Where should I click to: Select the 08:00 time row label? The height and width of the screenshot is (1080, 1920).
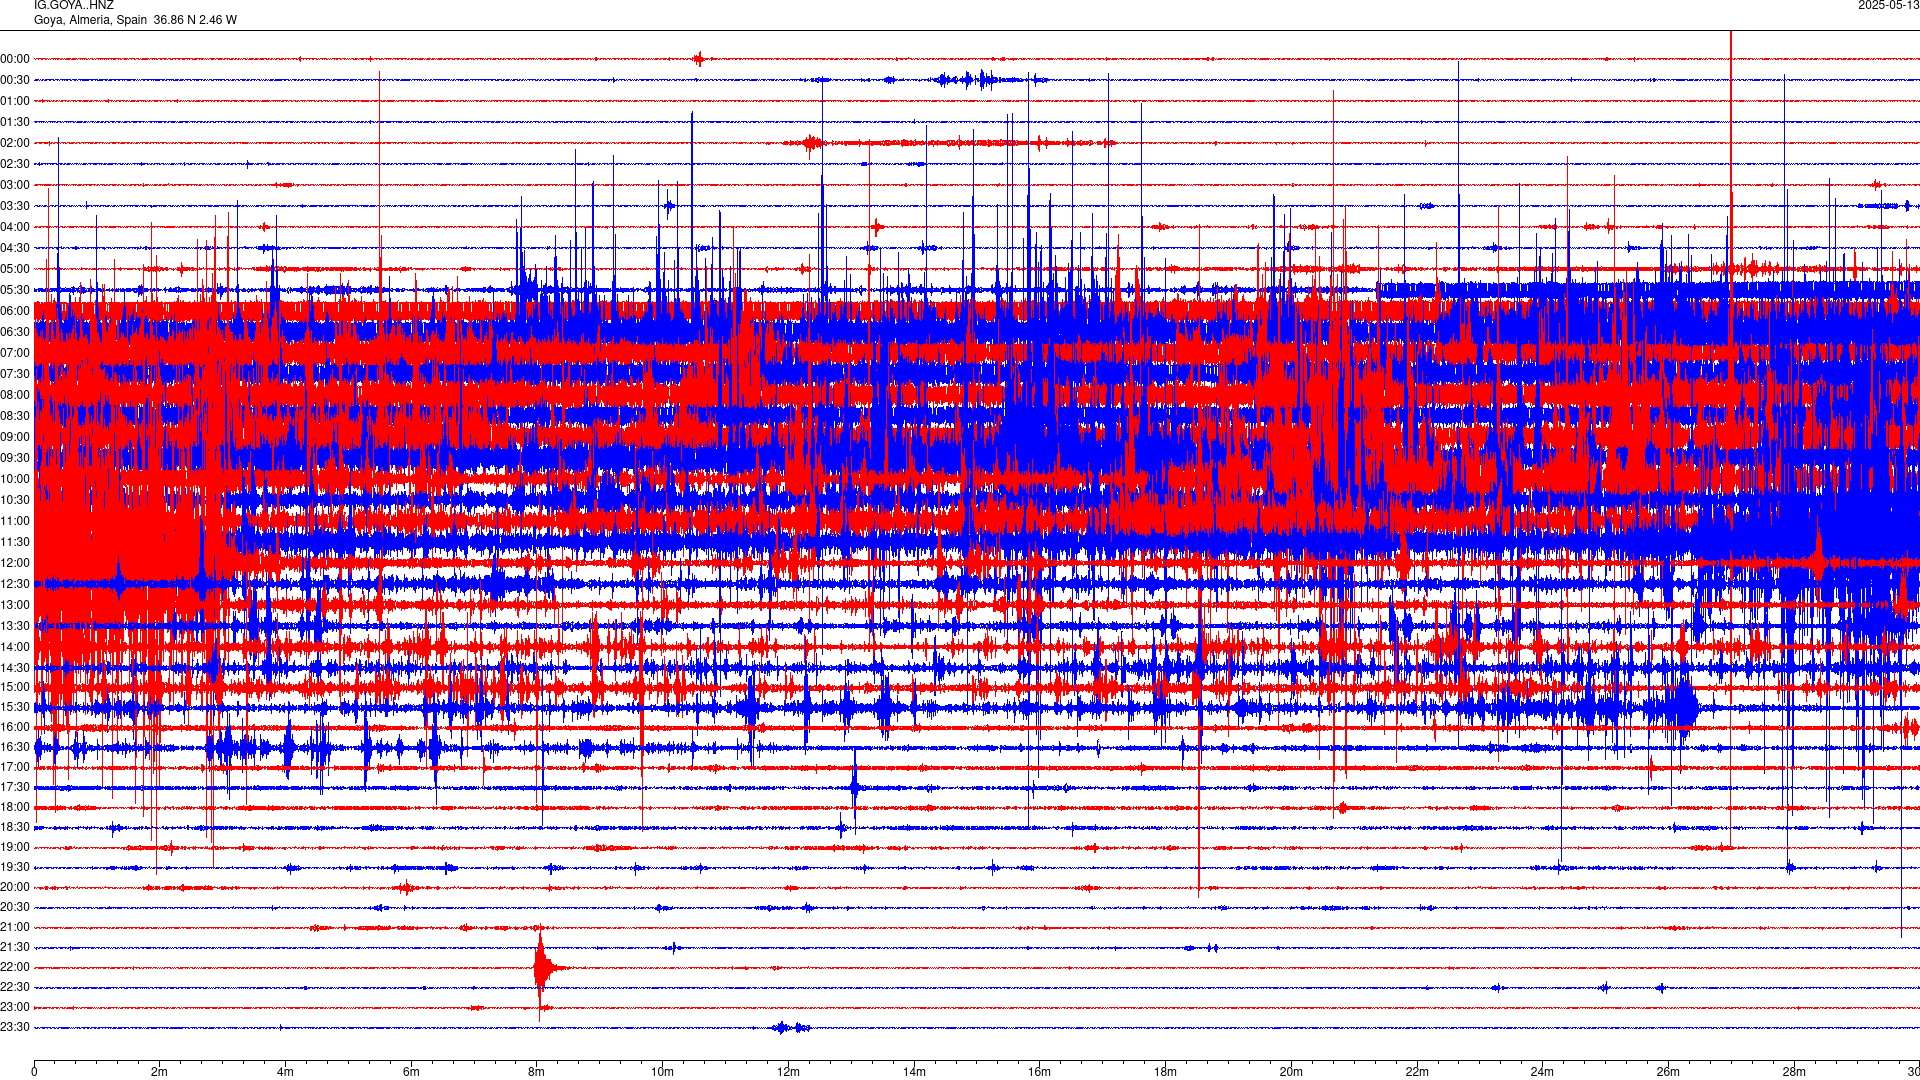(15, 395)
